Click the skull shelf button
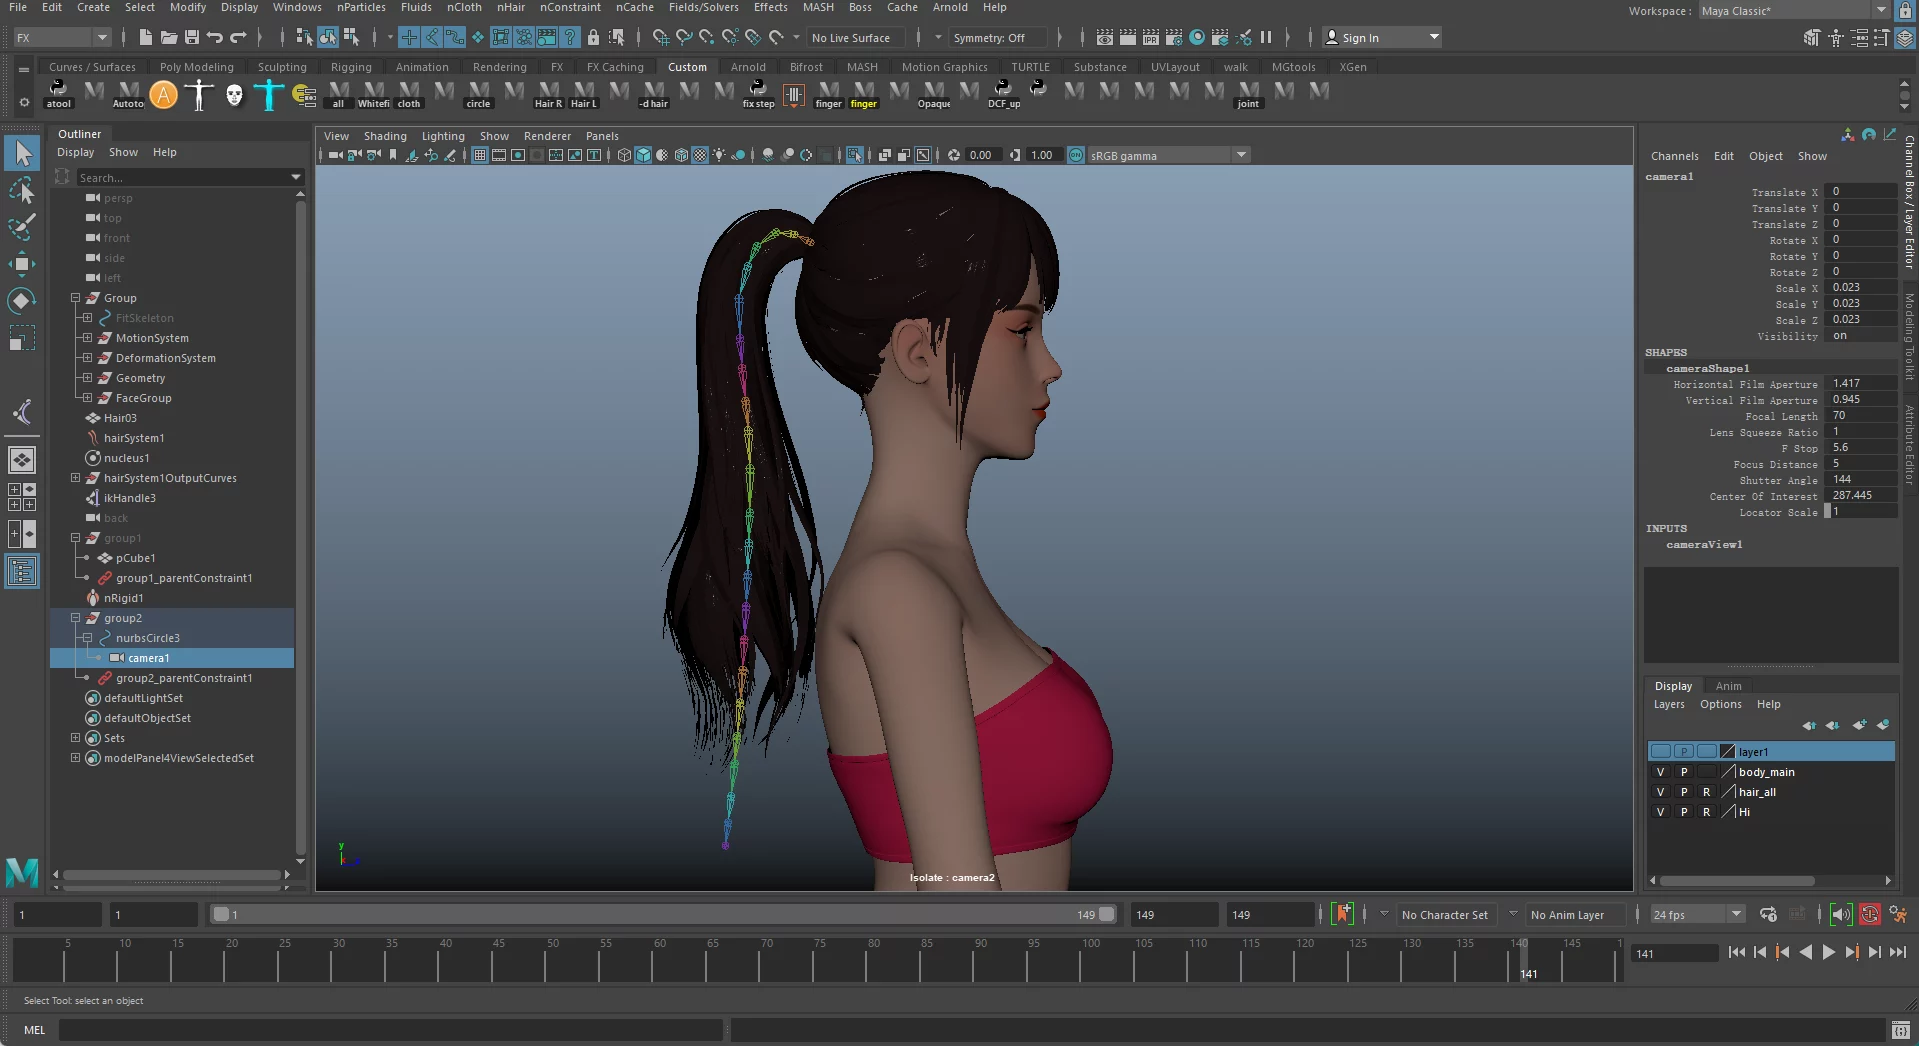1919x1046 pixels. [234, 94]
